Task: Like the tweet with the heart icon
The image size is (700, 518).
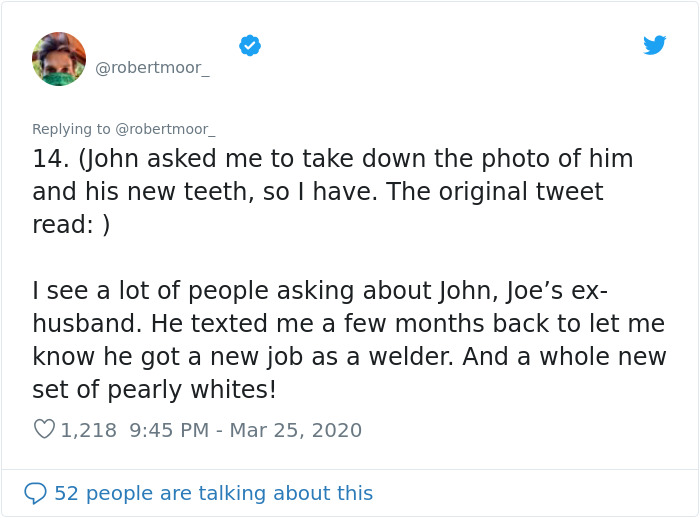Action: [x=44, y=430]
